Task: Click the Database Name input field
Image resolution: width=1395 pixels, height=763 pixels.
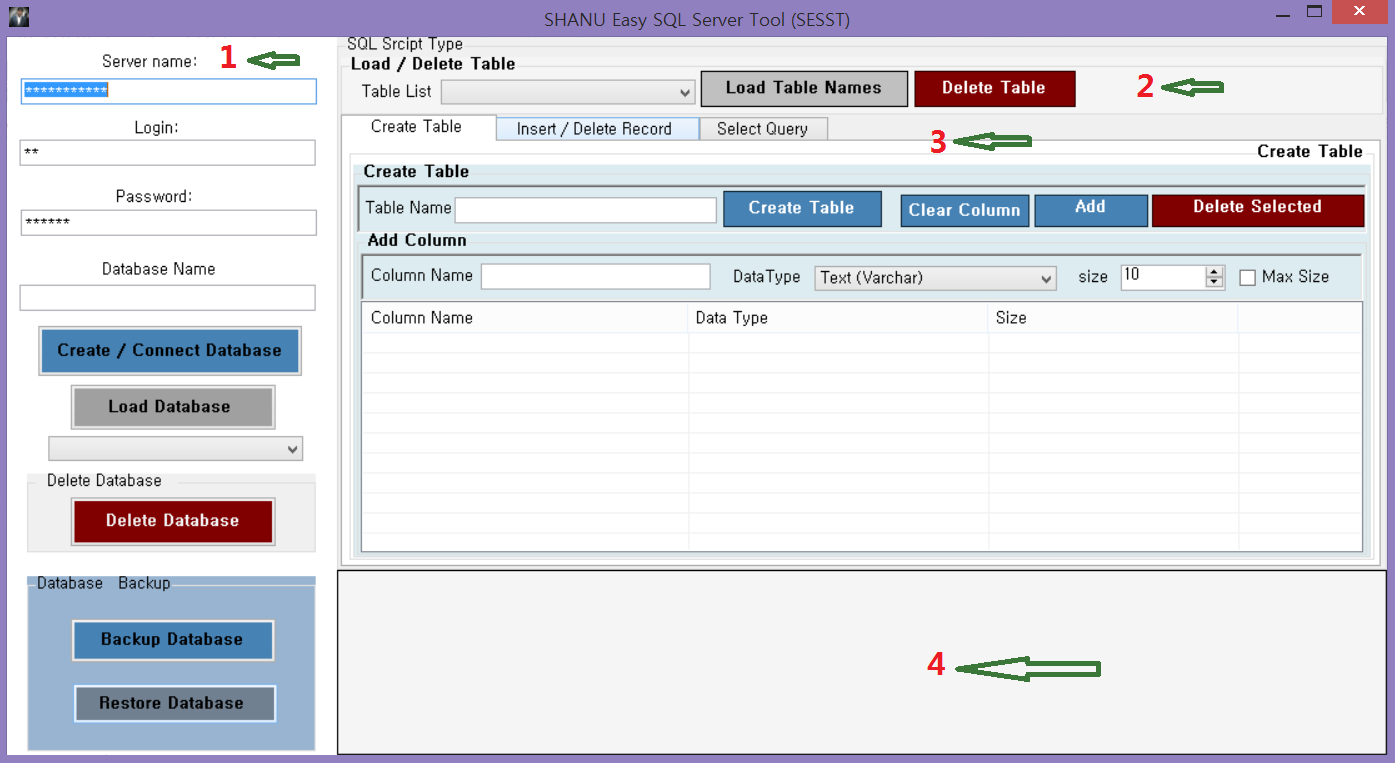Action: pyautogui.click(x=168, y=297)
